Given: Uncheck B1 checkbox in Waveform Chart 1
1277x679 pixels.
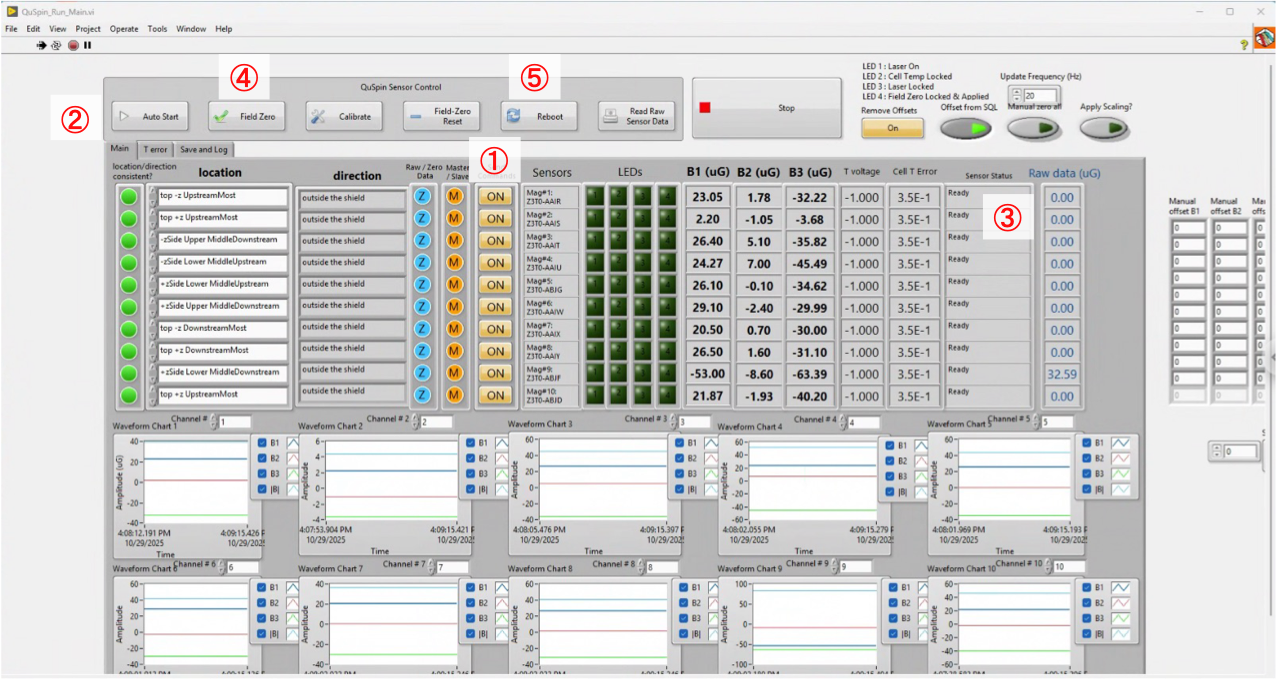Looking at the screenshot, I should pyautogui.click(x=262, y=443).
